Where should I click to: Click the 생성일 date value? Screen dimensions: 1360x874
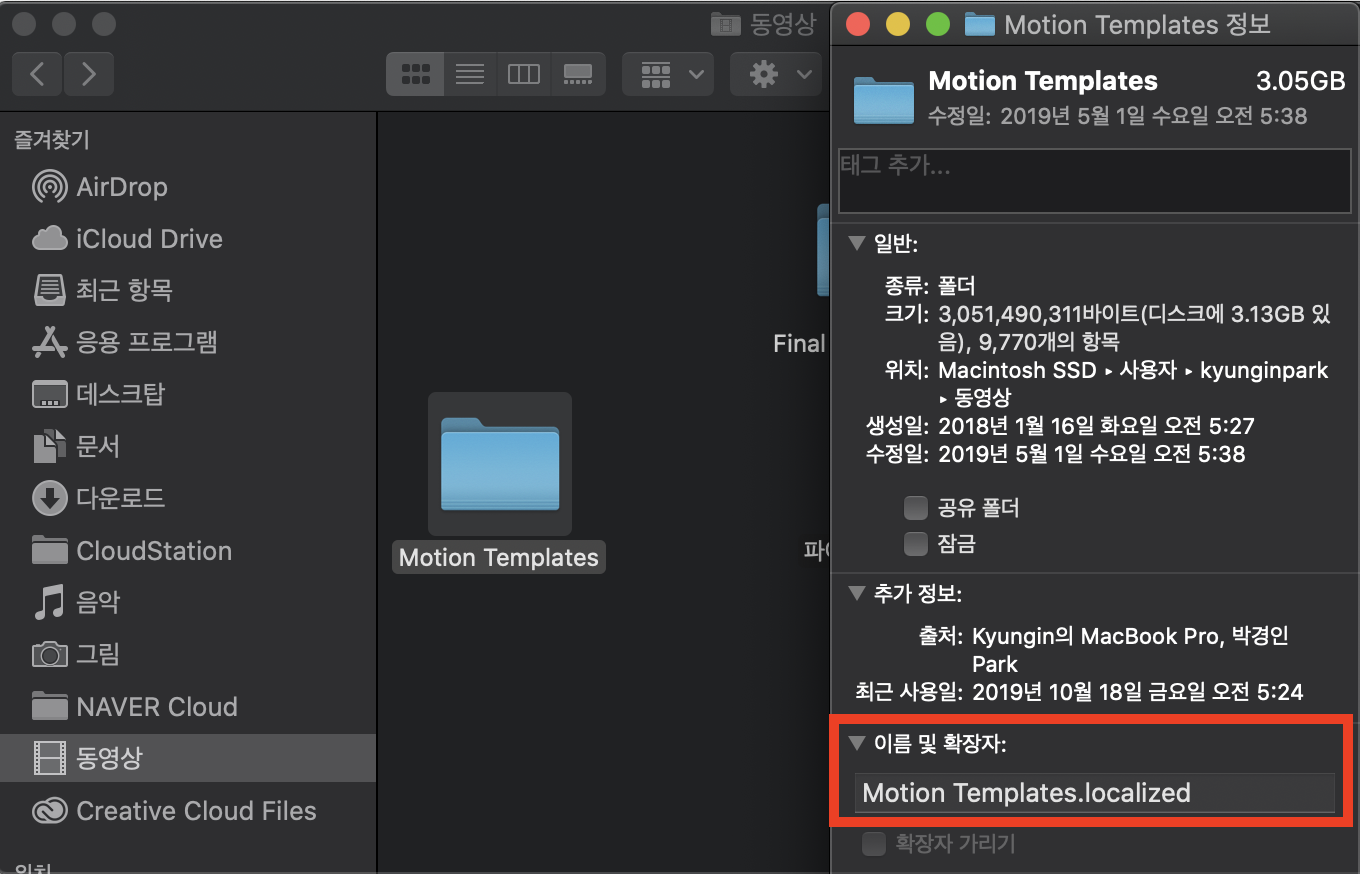[x=1096, y=426]
